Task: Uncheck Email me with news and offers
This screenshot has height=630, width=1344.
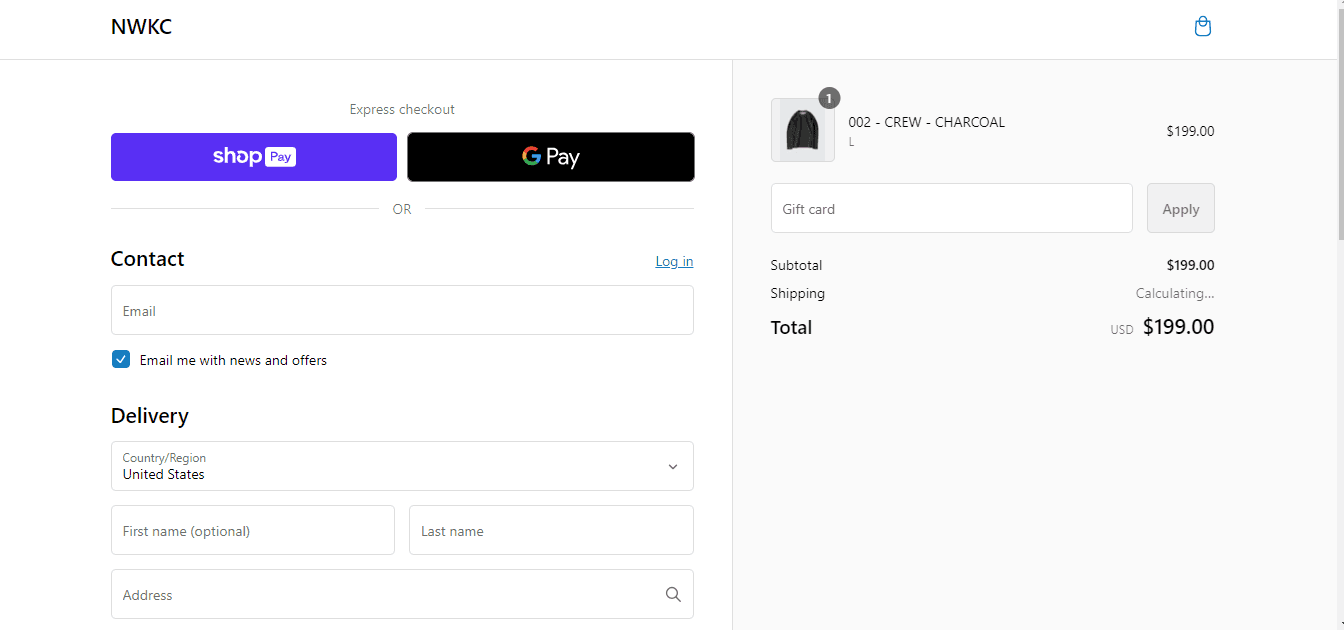Action: click(121, 360)
